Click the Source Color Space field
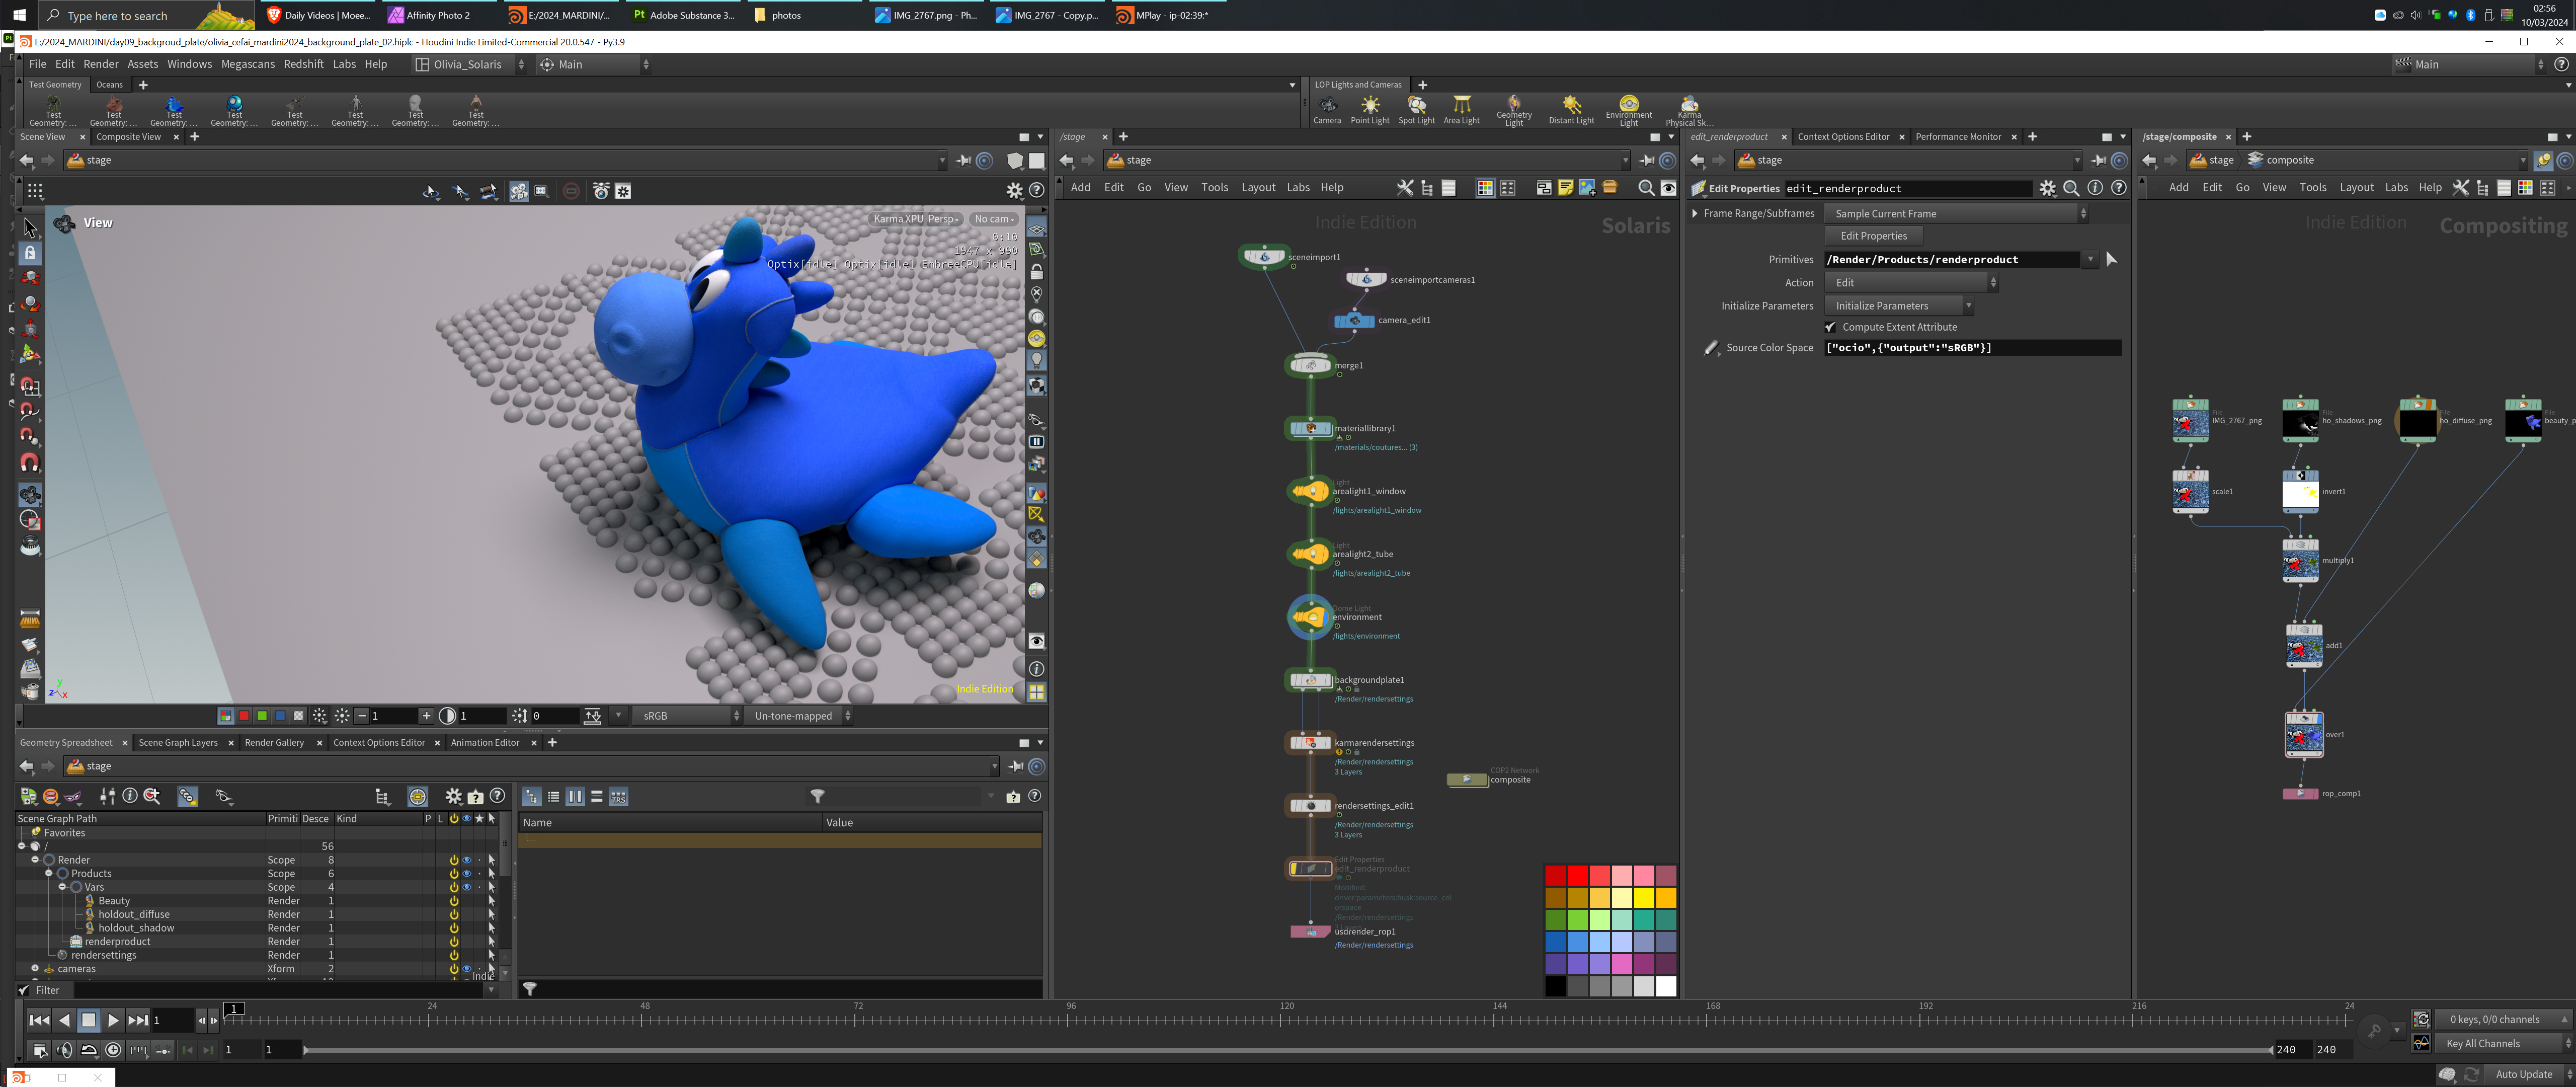Image resolution: width=2576 pixels, height=1087 pixels. [1972, 348]
